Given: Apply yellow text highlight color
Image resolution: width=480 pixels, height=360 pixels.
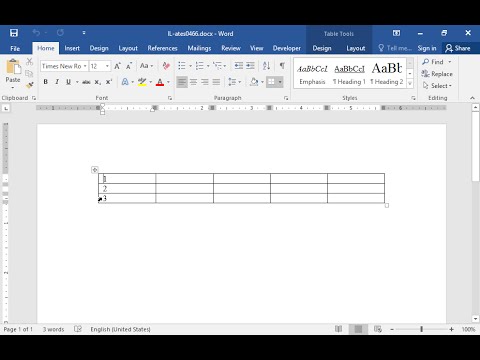Looking at the screenshot, I should [x=142, y=82].
